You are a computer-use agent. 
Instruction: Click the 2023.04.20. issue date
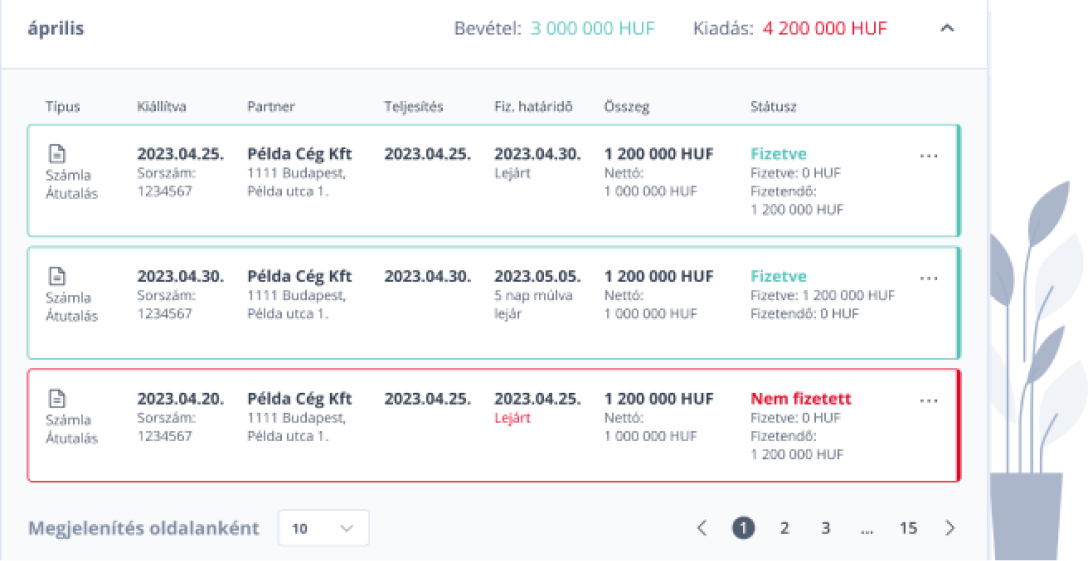pos(180,399)
